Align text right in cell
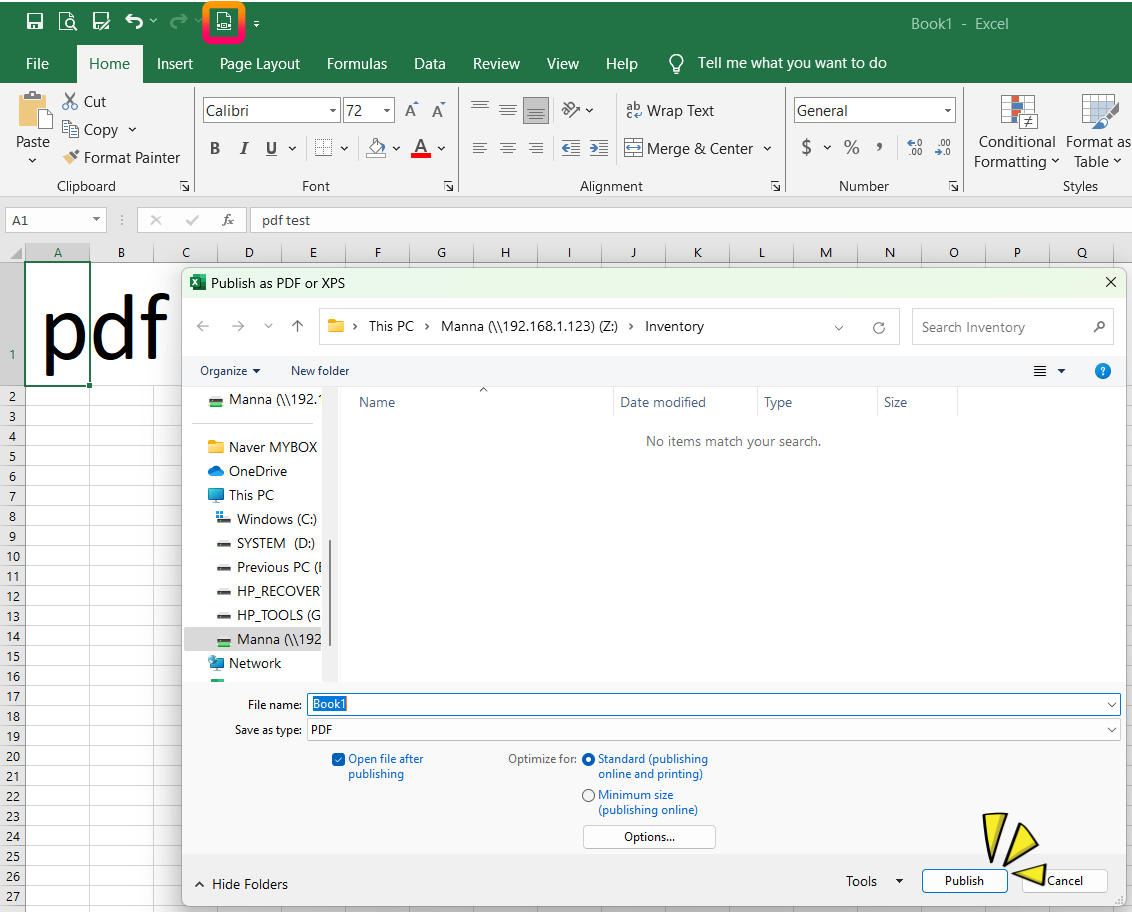 tap(536, 149)
